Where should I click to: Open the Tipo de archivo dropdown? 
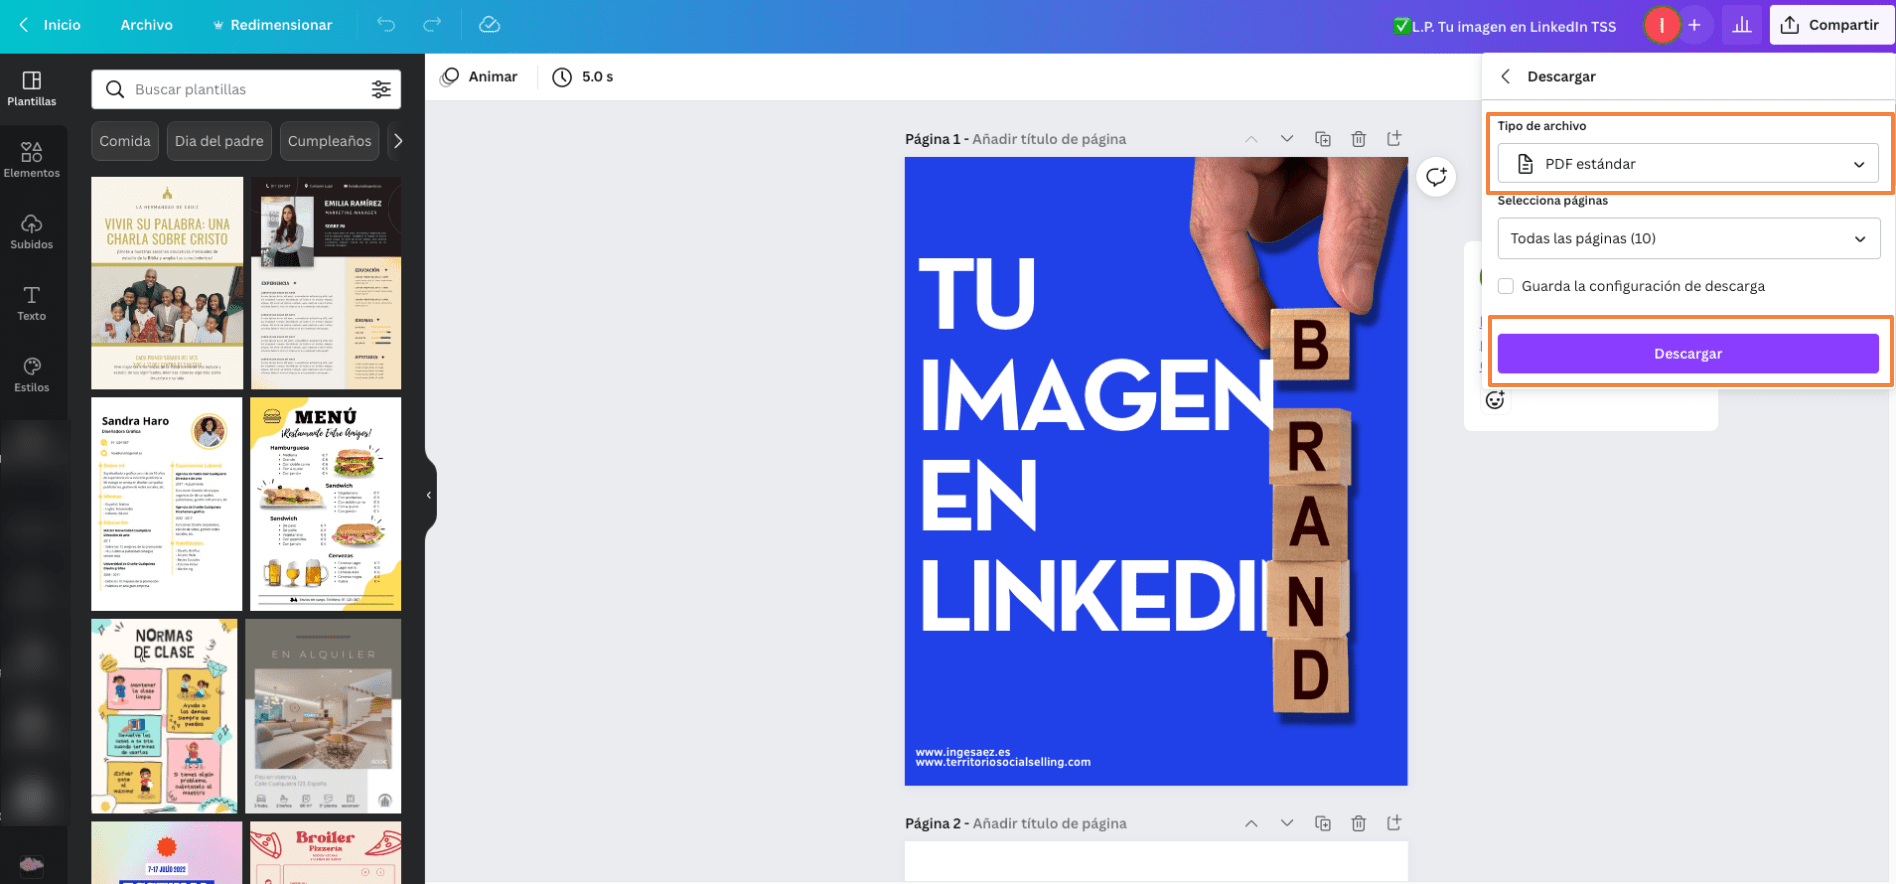pos(1688,163)
